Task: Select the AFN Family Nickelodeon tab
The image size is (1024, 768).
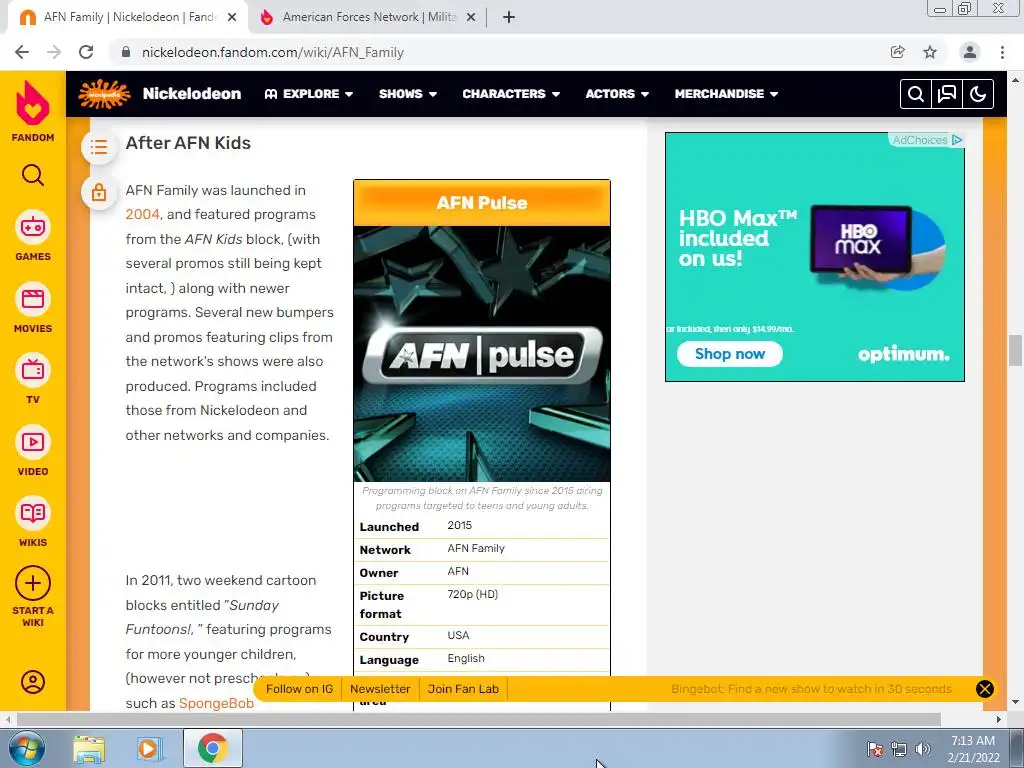Action: click(x=127, y=18)
